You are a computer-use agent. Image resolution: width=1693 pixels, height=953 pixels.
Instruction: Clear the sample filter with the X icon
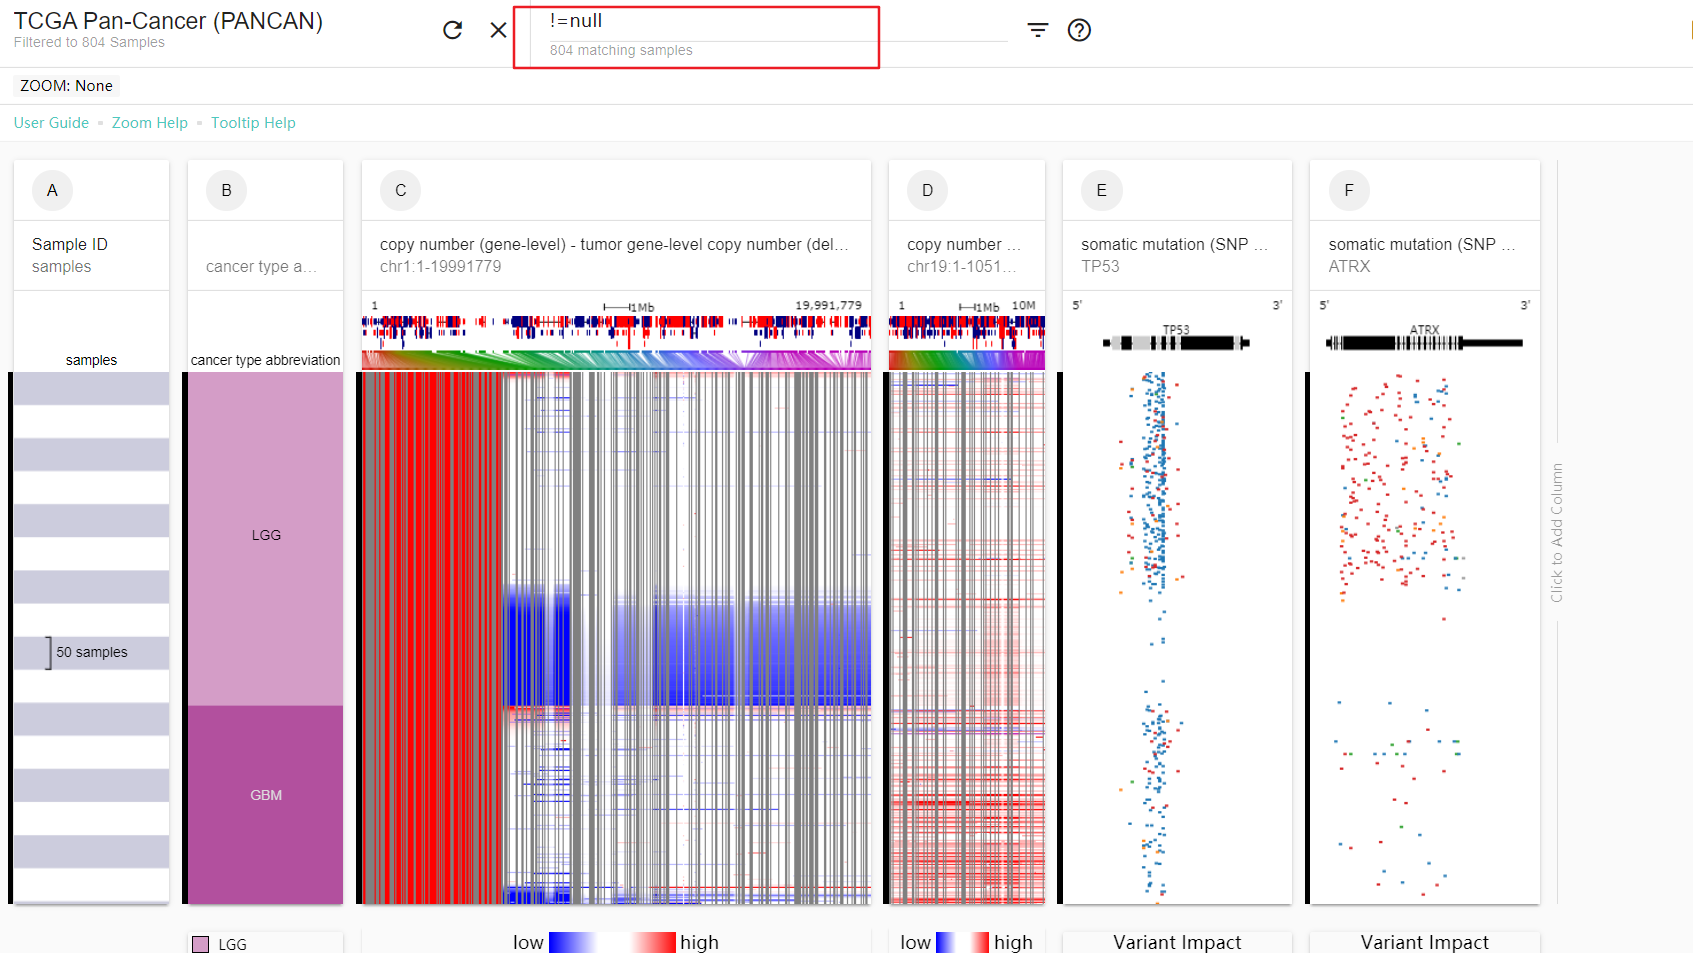(498, 30)
